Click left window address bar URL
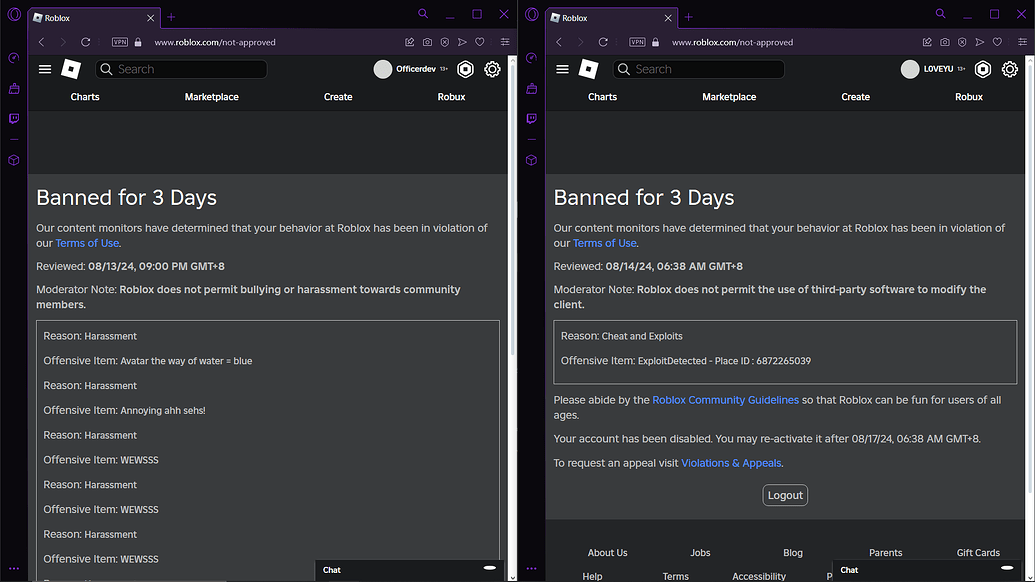The width and height of the screenshot is (1035, 582). (215, 42)
